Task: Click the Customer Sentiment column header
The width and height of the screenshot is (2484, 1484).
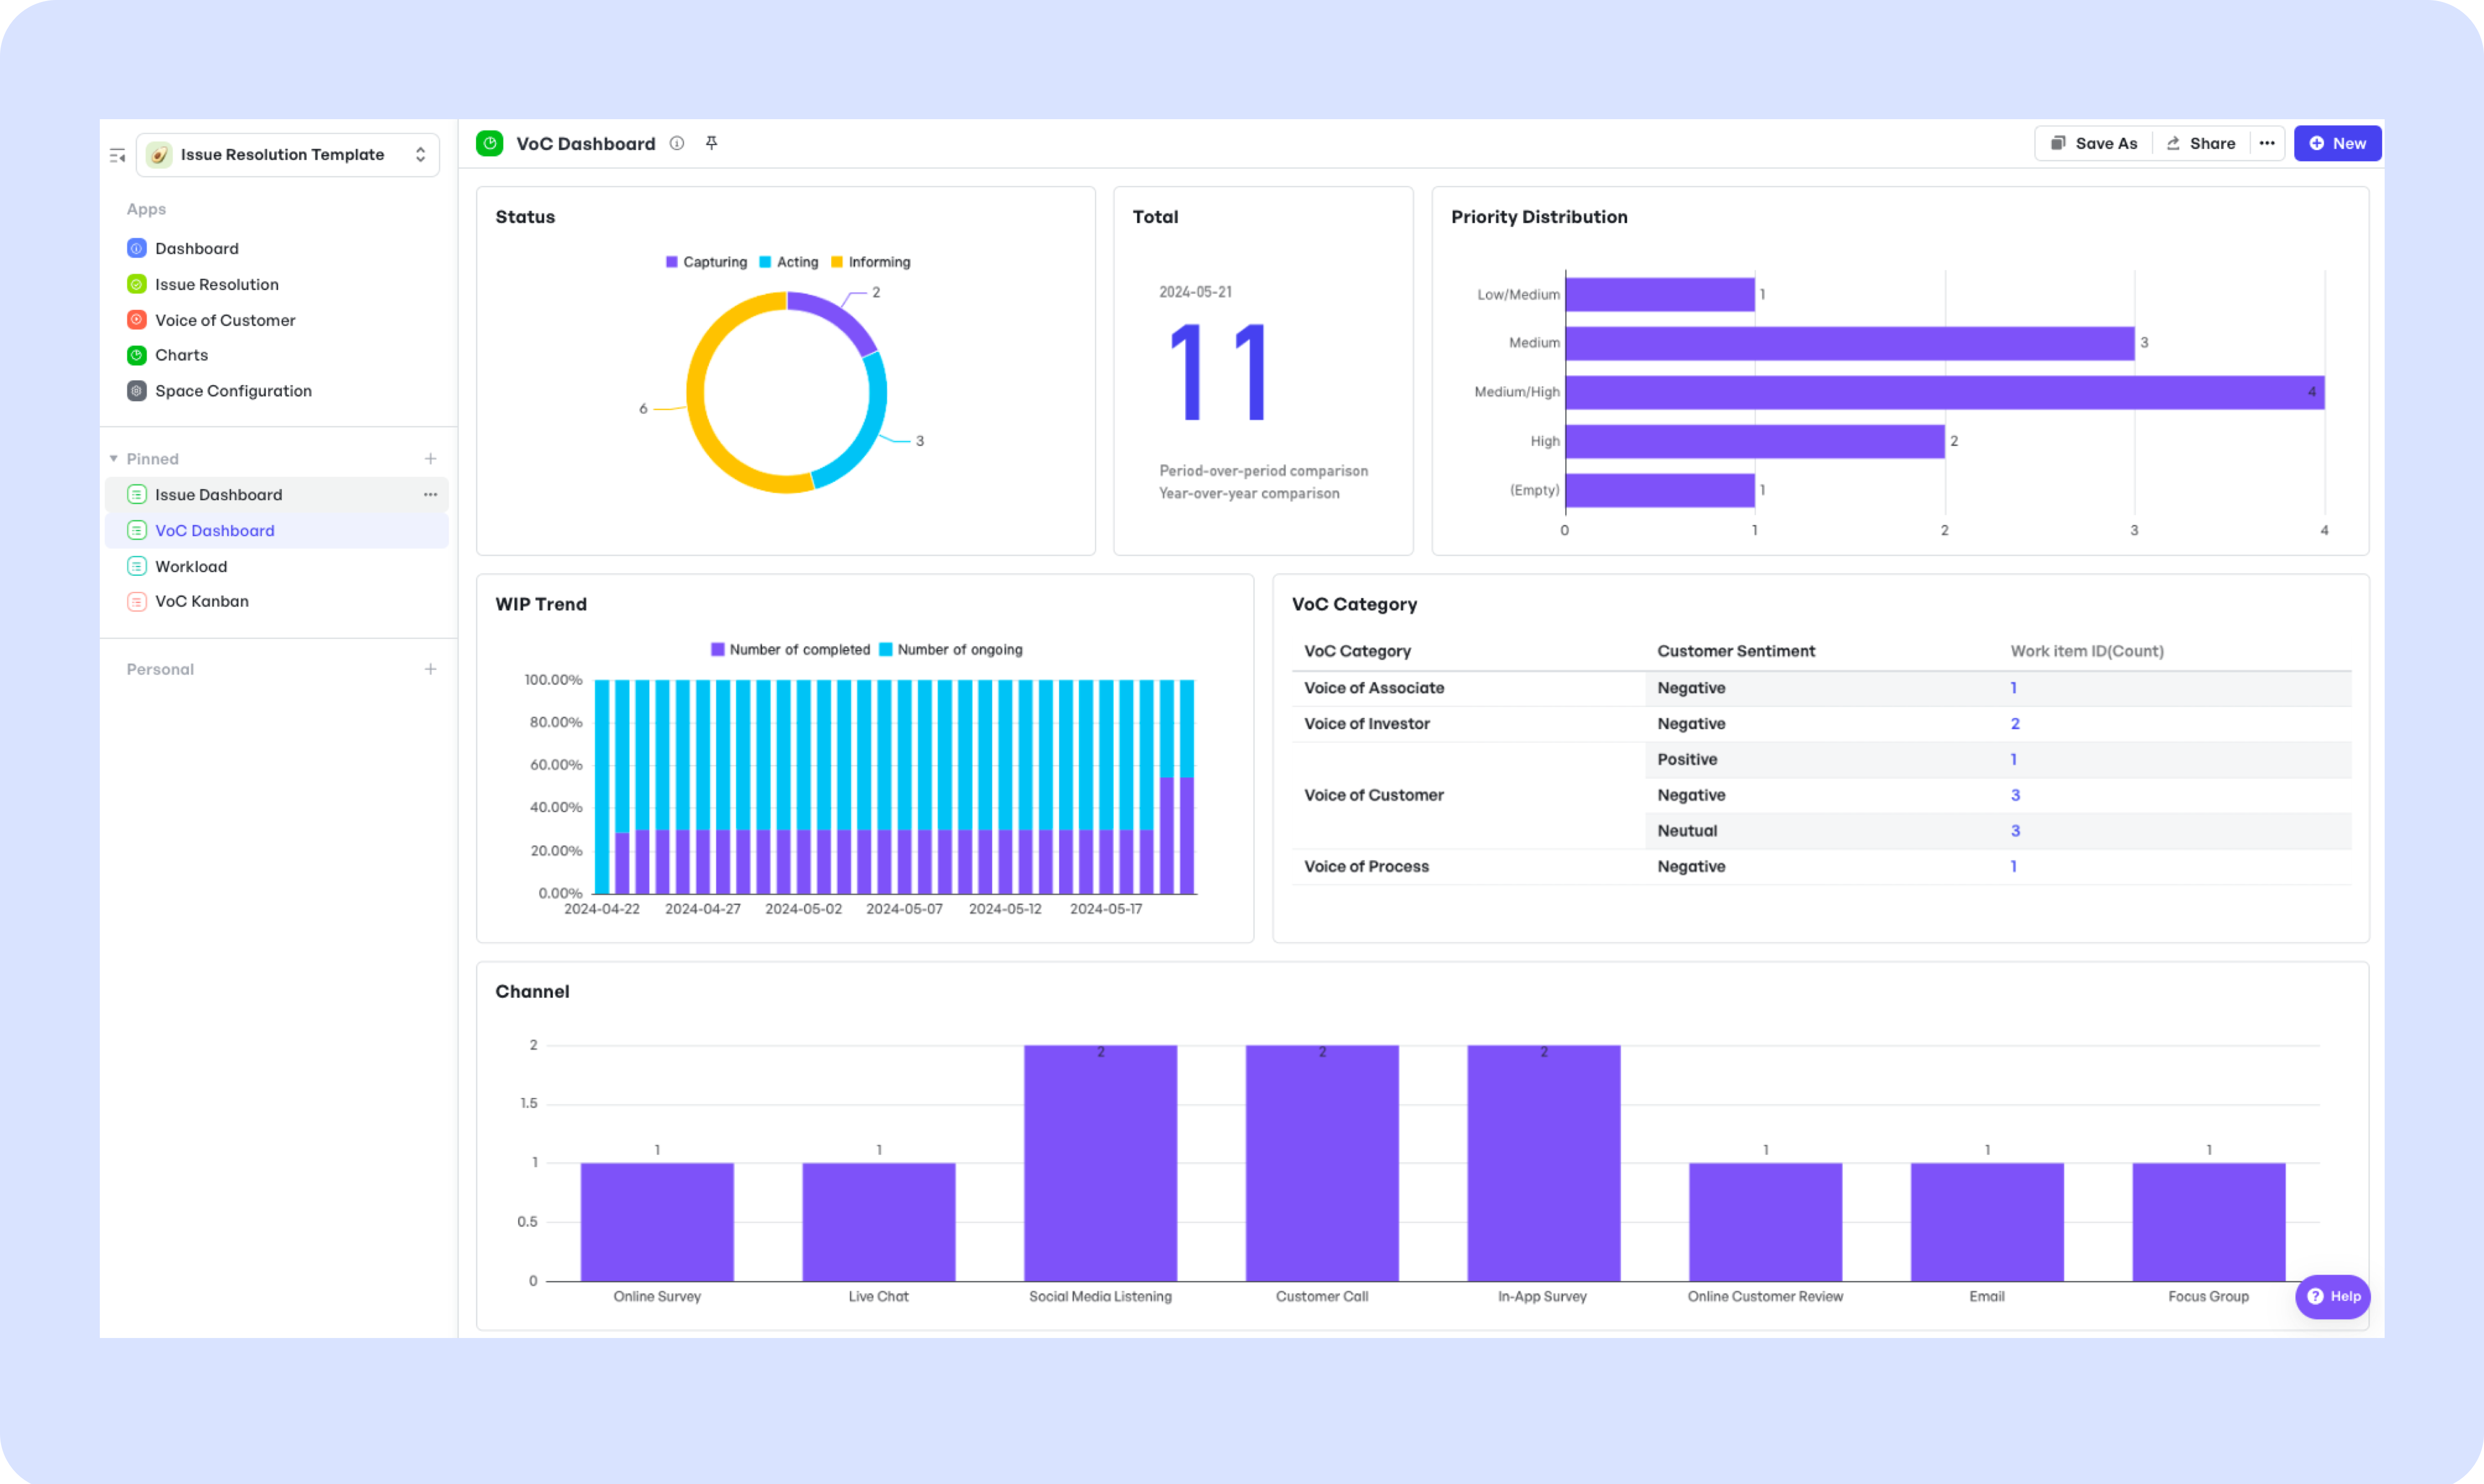Action: (1736, 651)
